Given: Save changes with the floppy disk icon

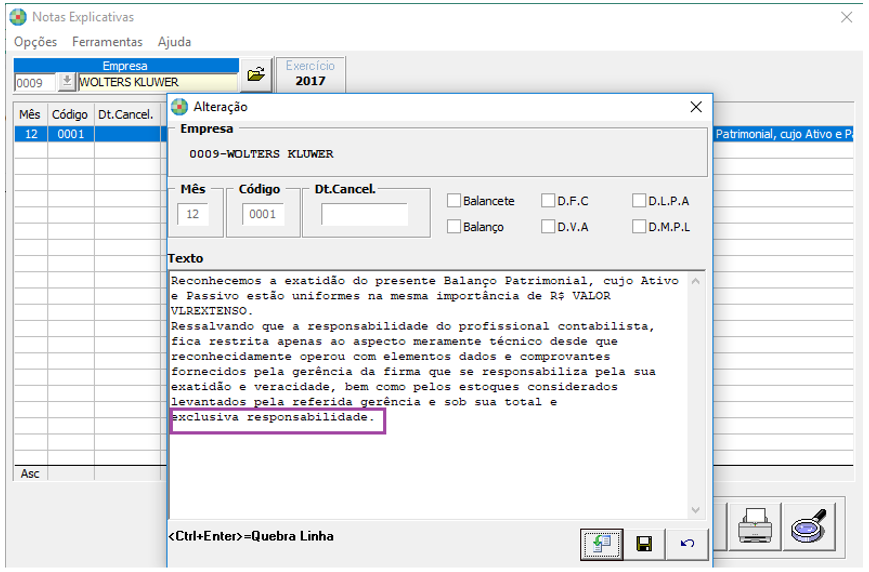Looking at the screenshot, I should [x=644, y=544].
